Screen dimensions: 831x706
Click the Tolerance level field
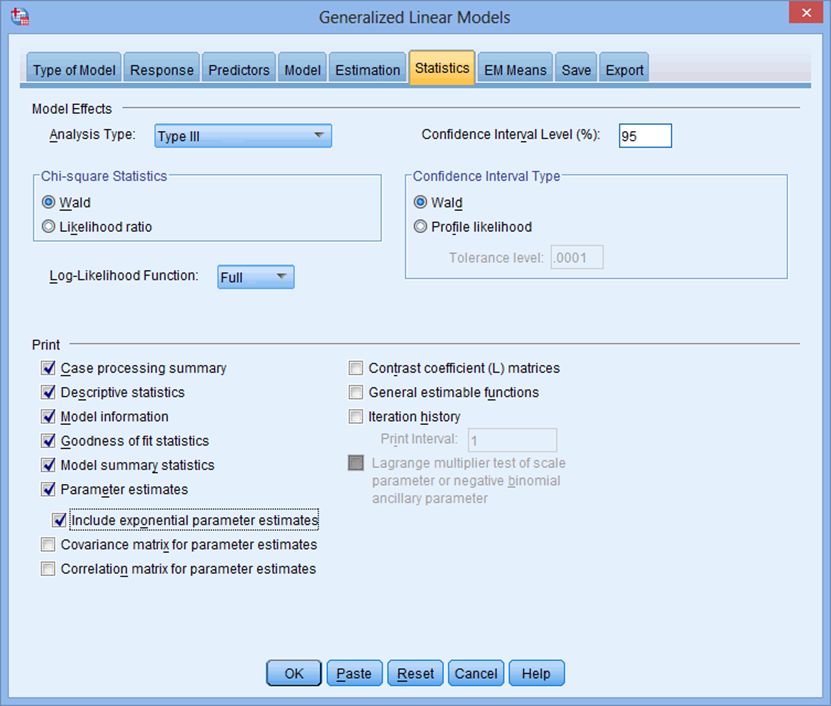[577, 258]
